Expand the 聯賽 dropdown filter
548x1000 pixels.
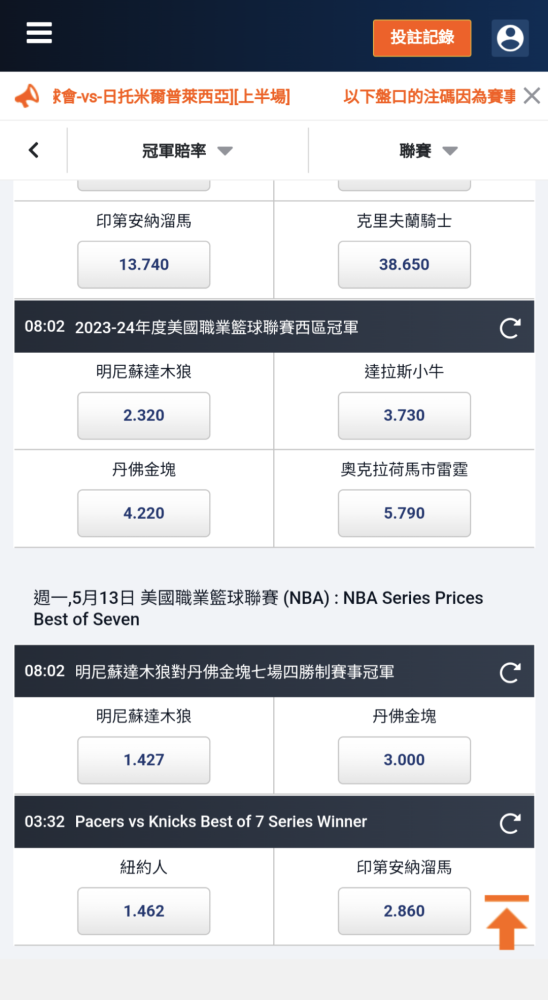[428, 151]
